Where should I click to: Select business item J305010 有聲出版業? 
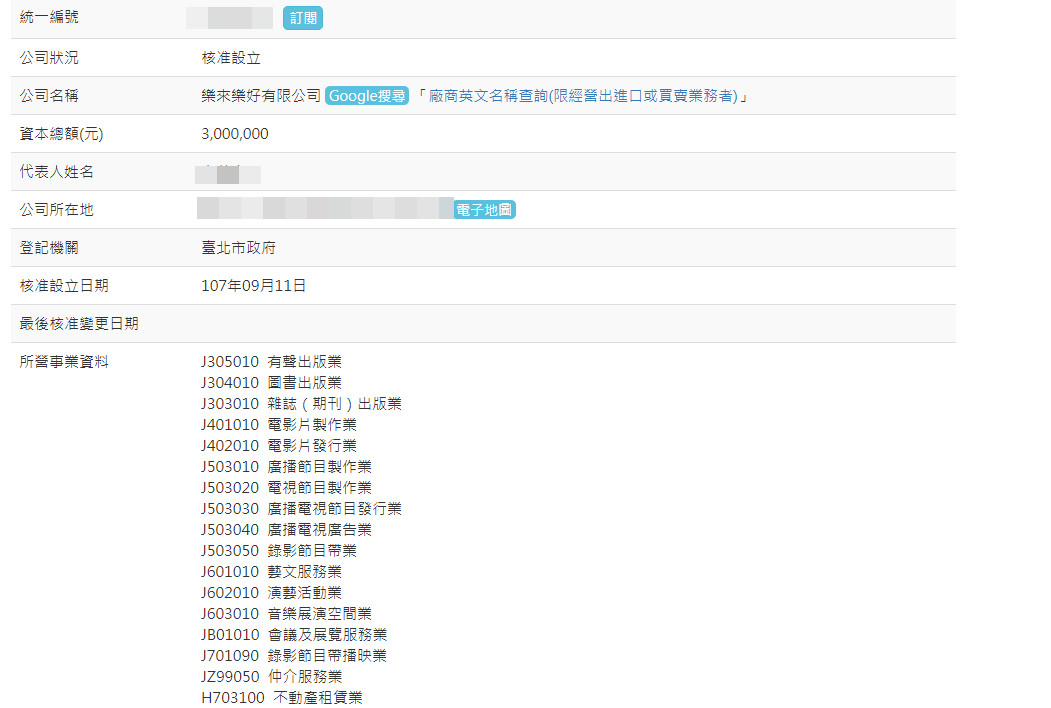click(271, 362)
